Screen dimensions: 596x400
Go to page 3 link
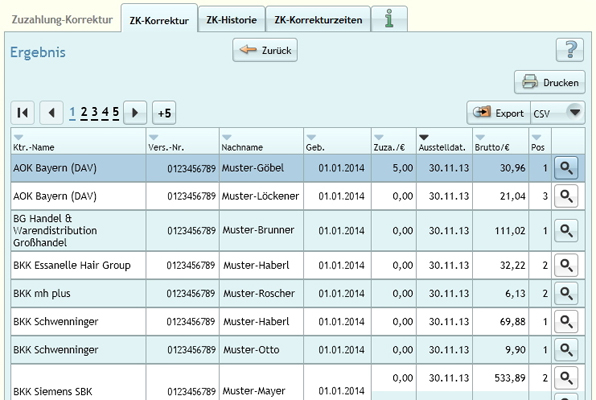click(94, 113)
